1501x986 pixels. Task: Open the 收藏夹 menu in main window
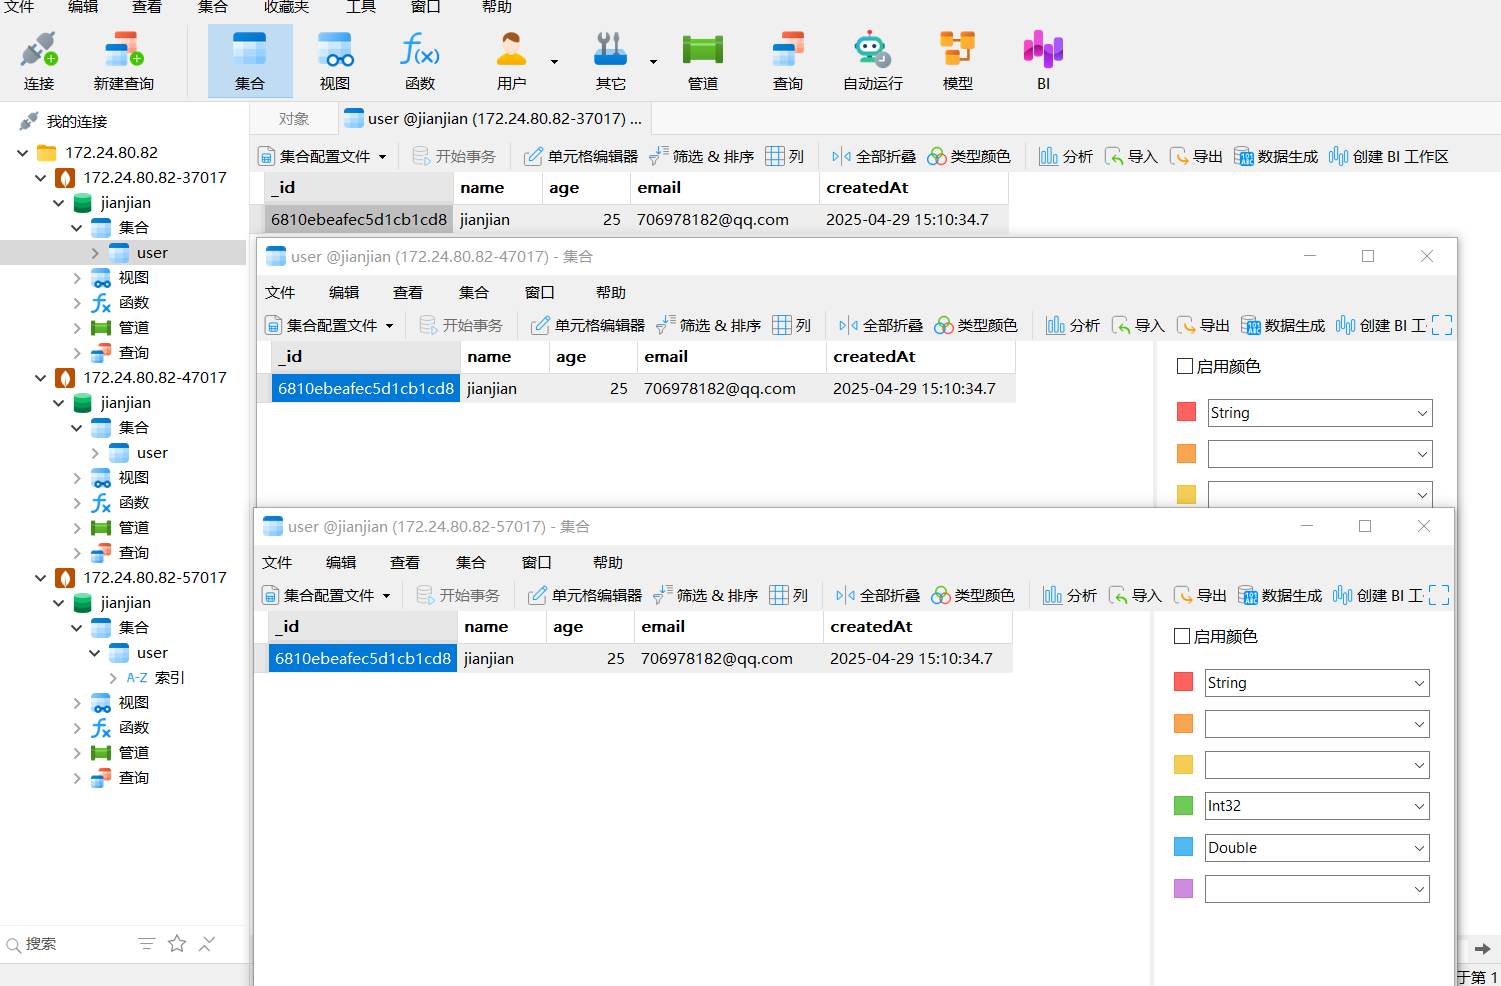tap(286, 7)
